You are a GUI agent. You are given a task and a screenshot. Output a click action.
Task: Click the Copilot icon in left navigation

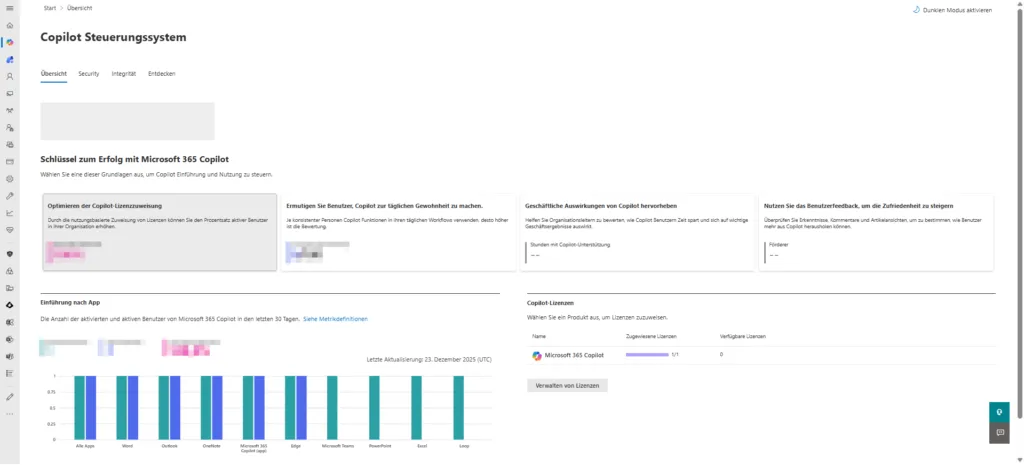10,42
